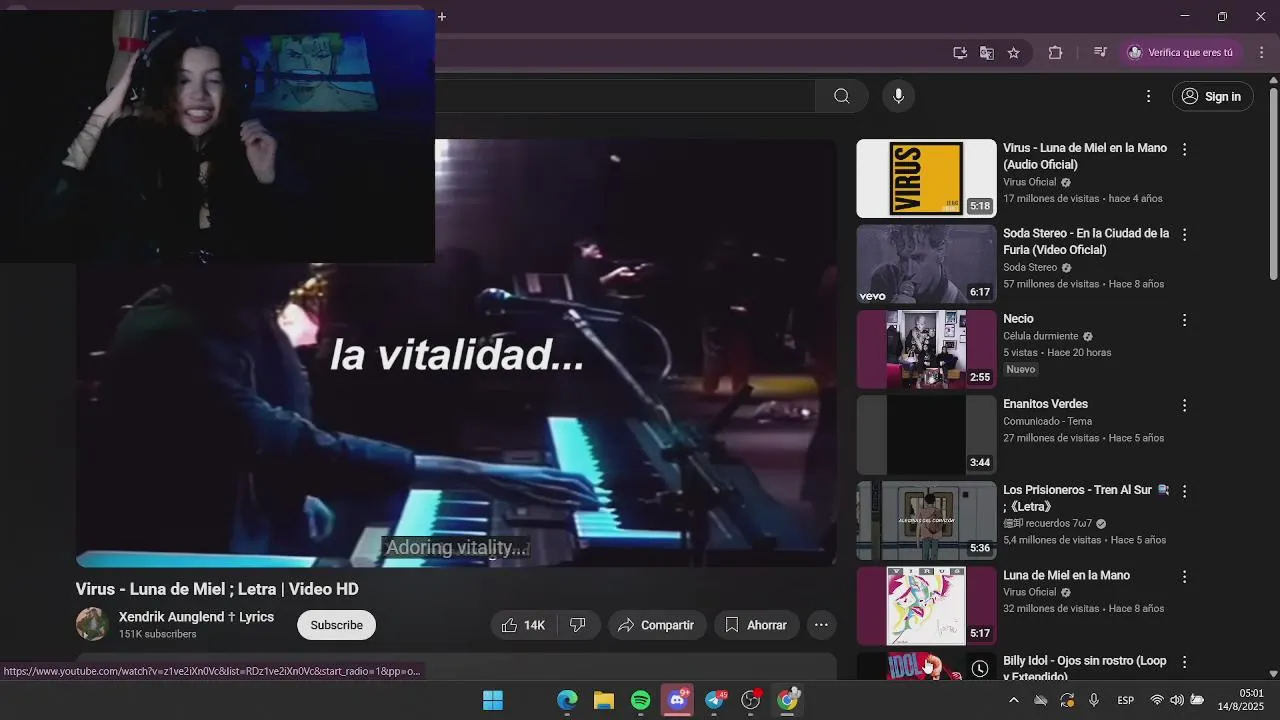Open Telegram from the taskbar
Viewport: 1280px width, 720px height.
715,700
